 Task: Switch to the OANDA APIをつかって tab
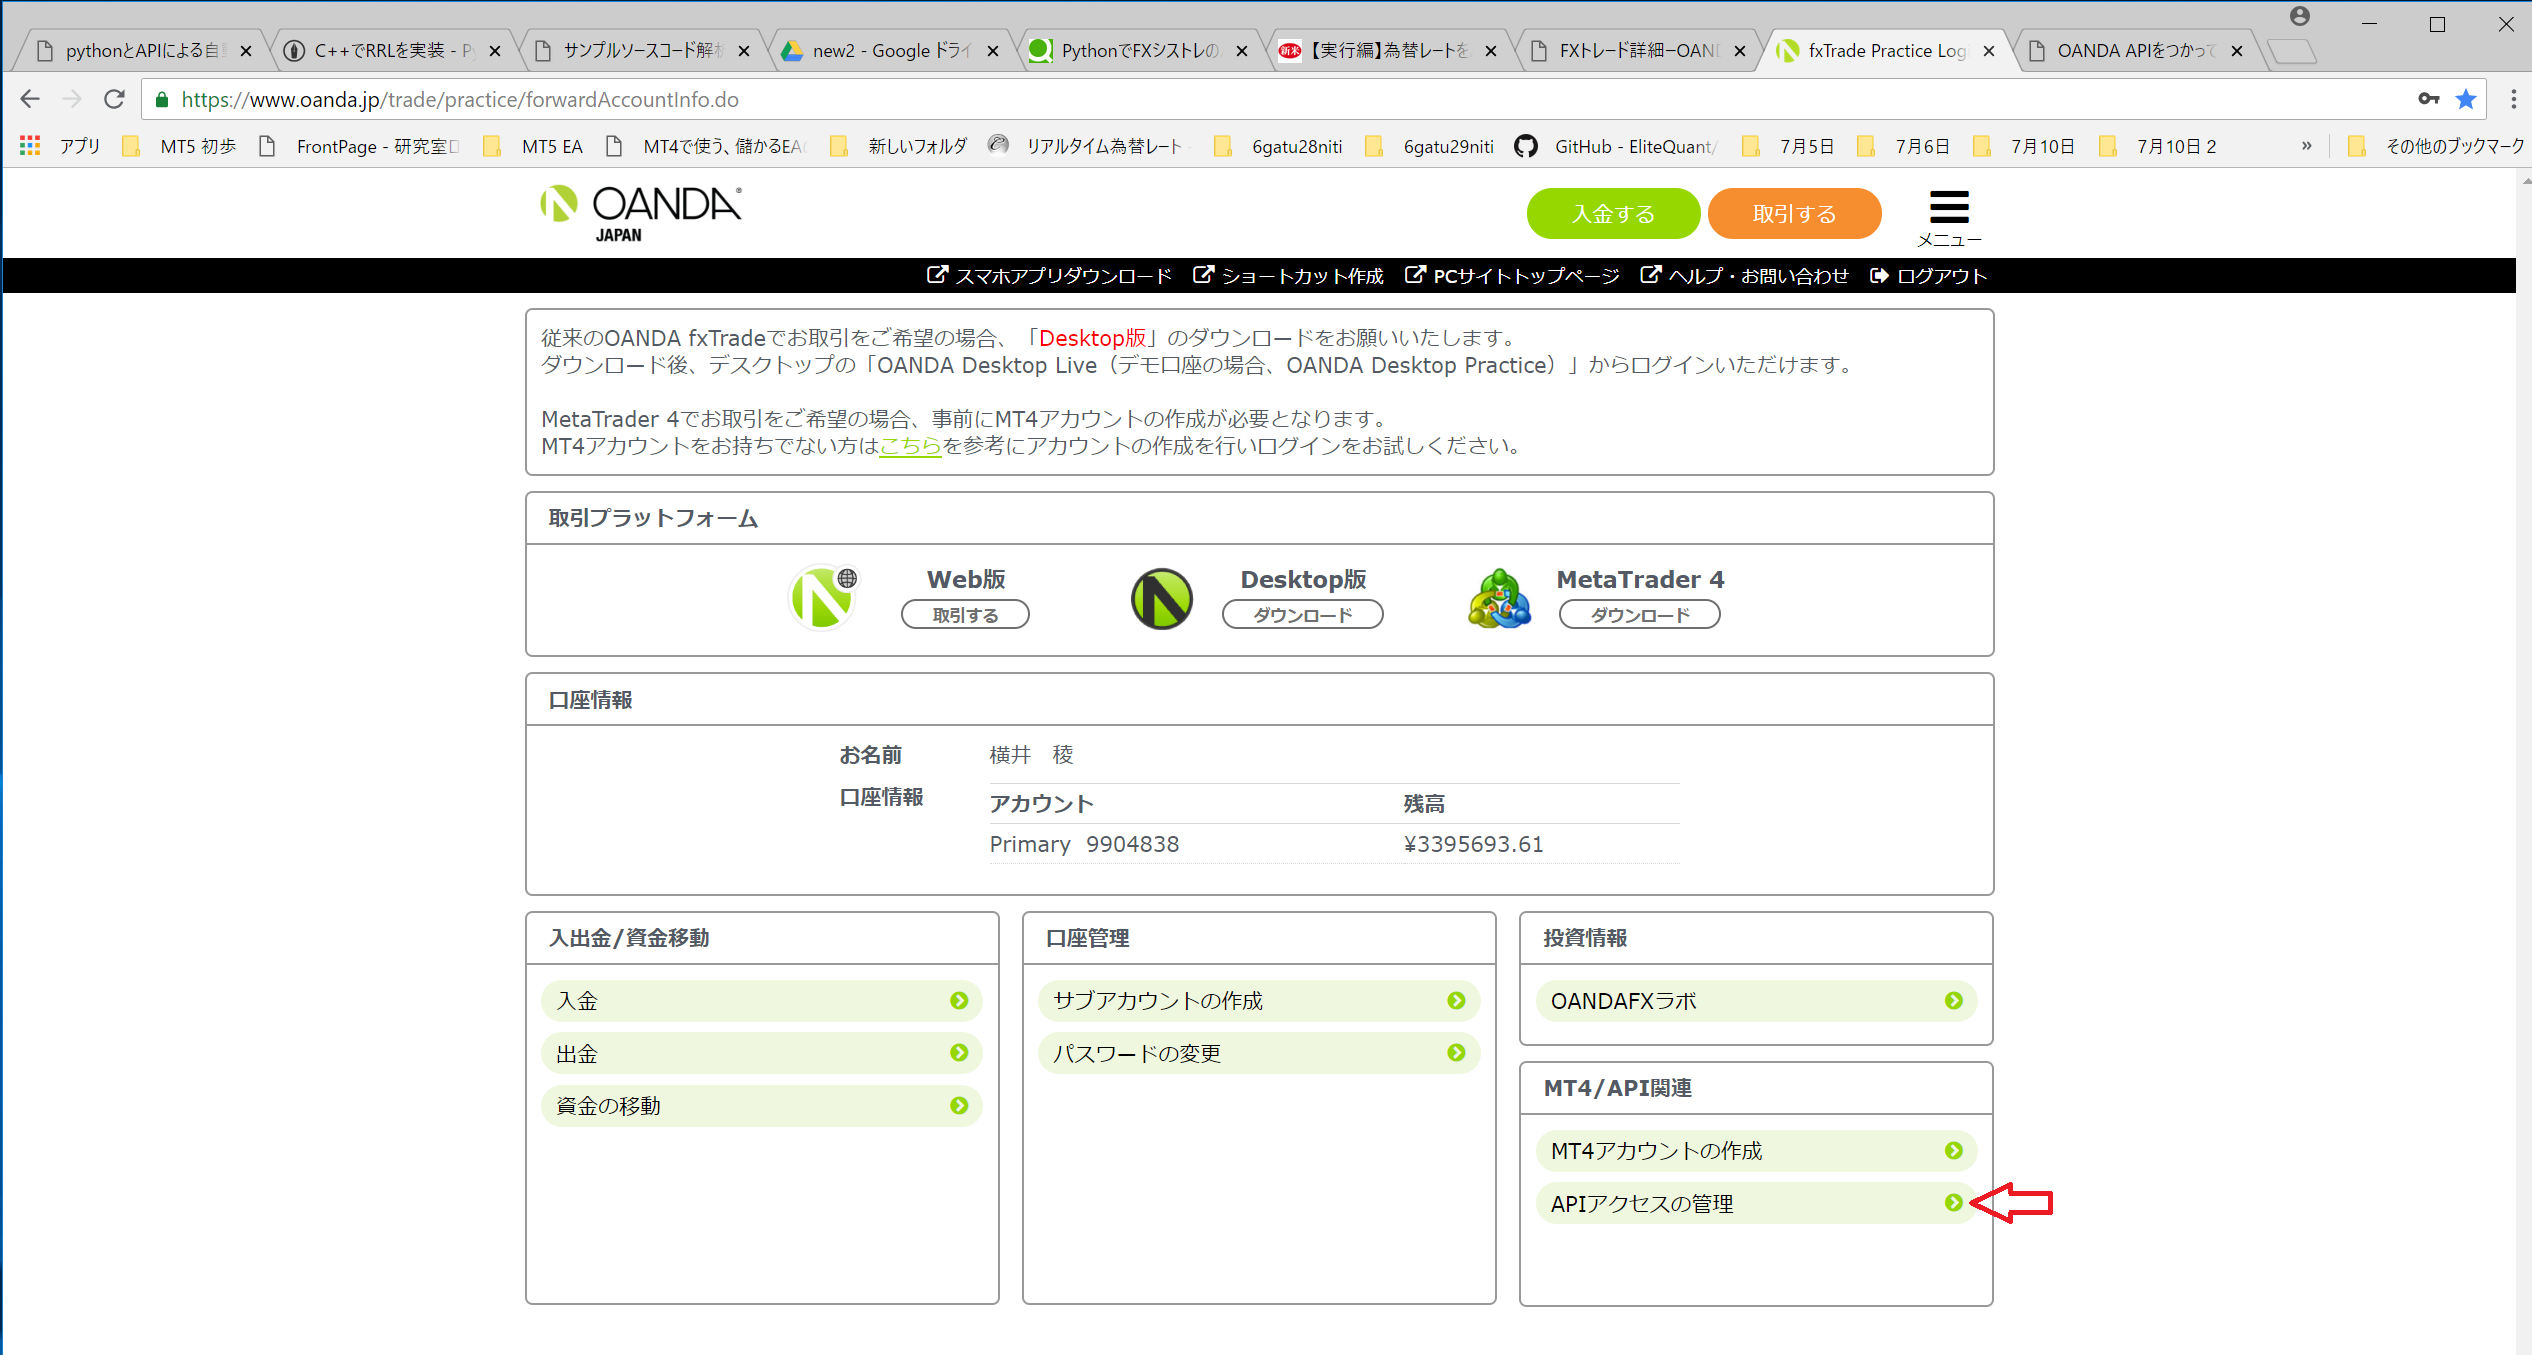pos(2130,50)
